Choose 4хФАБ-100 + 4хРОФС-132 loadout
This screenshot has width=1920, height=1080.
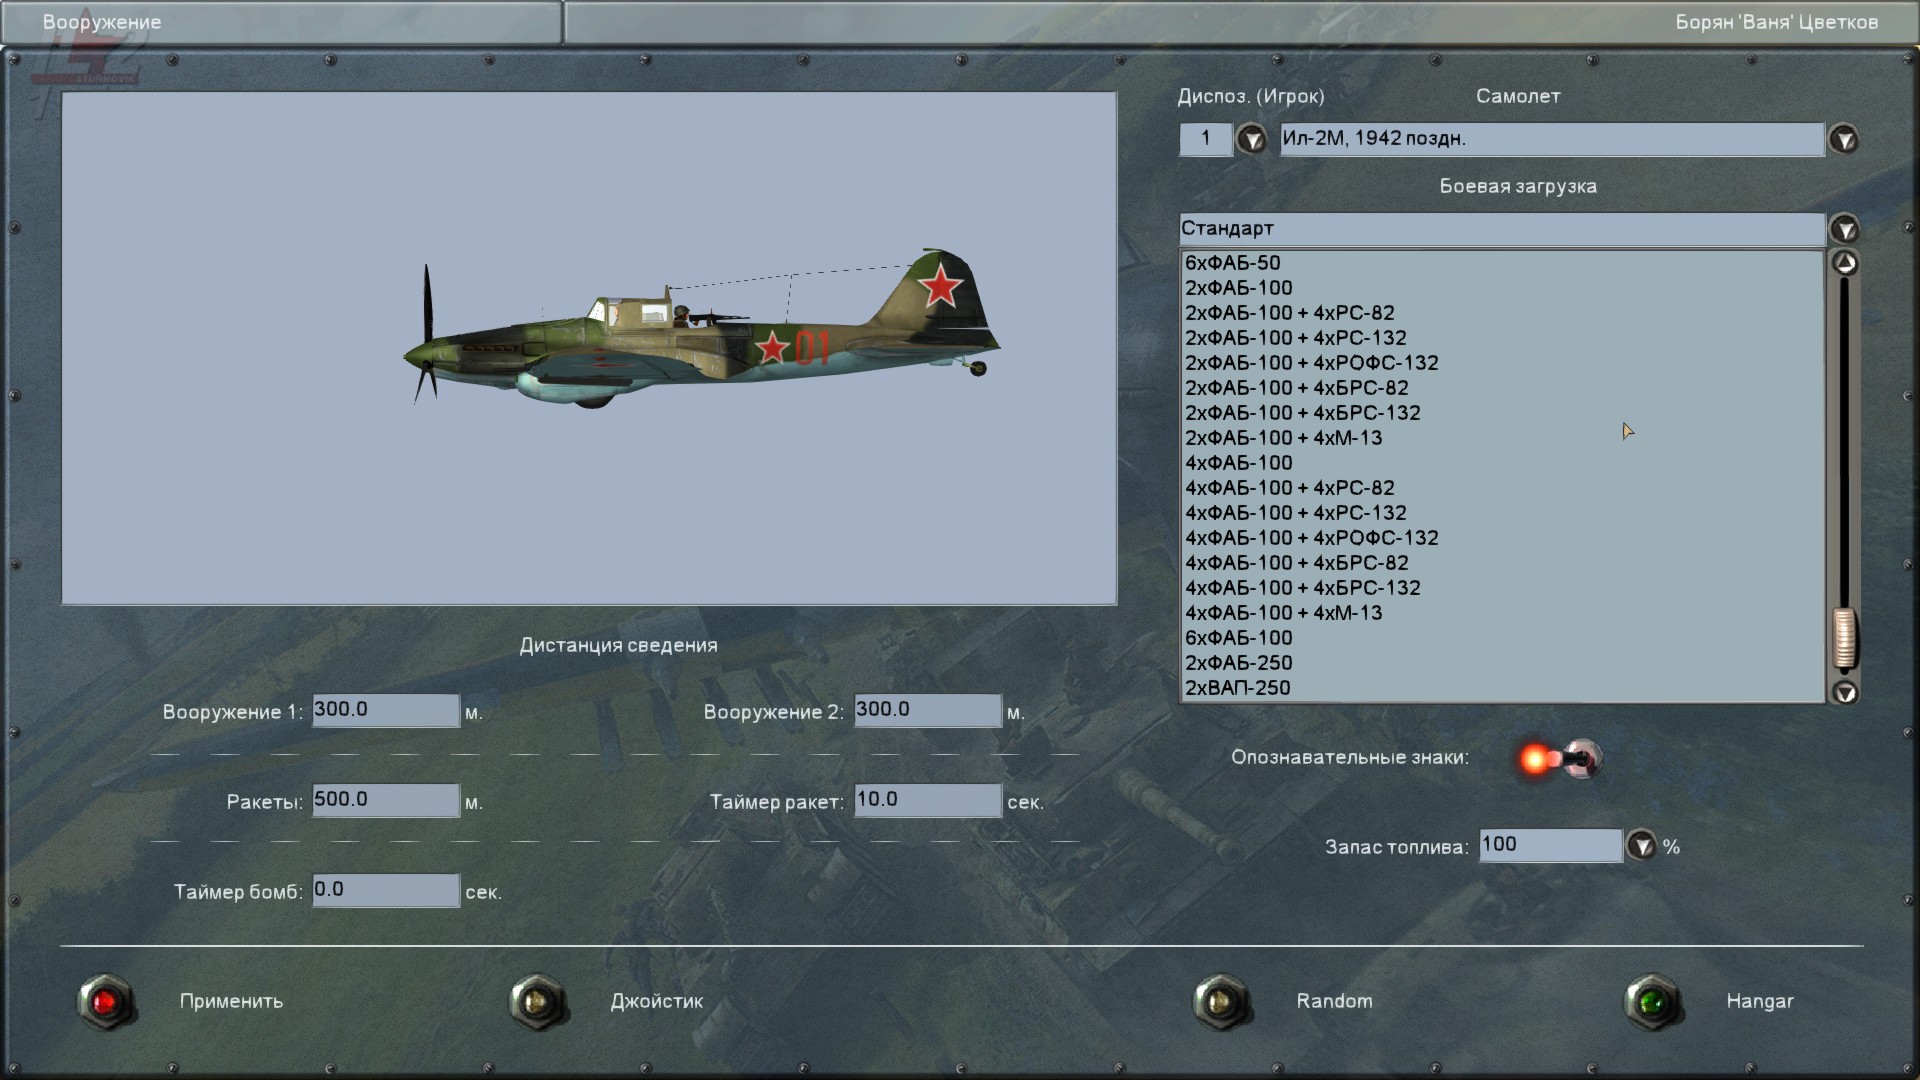coord(1311,538)
